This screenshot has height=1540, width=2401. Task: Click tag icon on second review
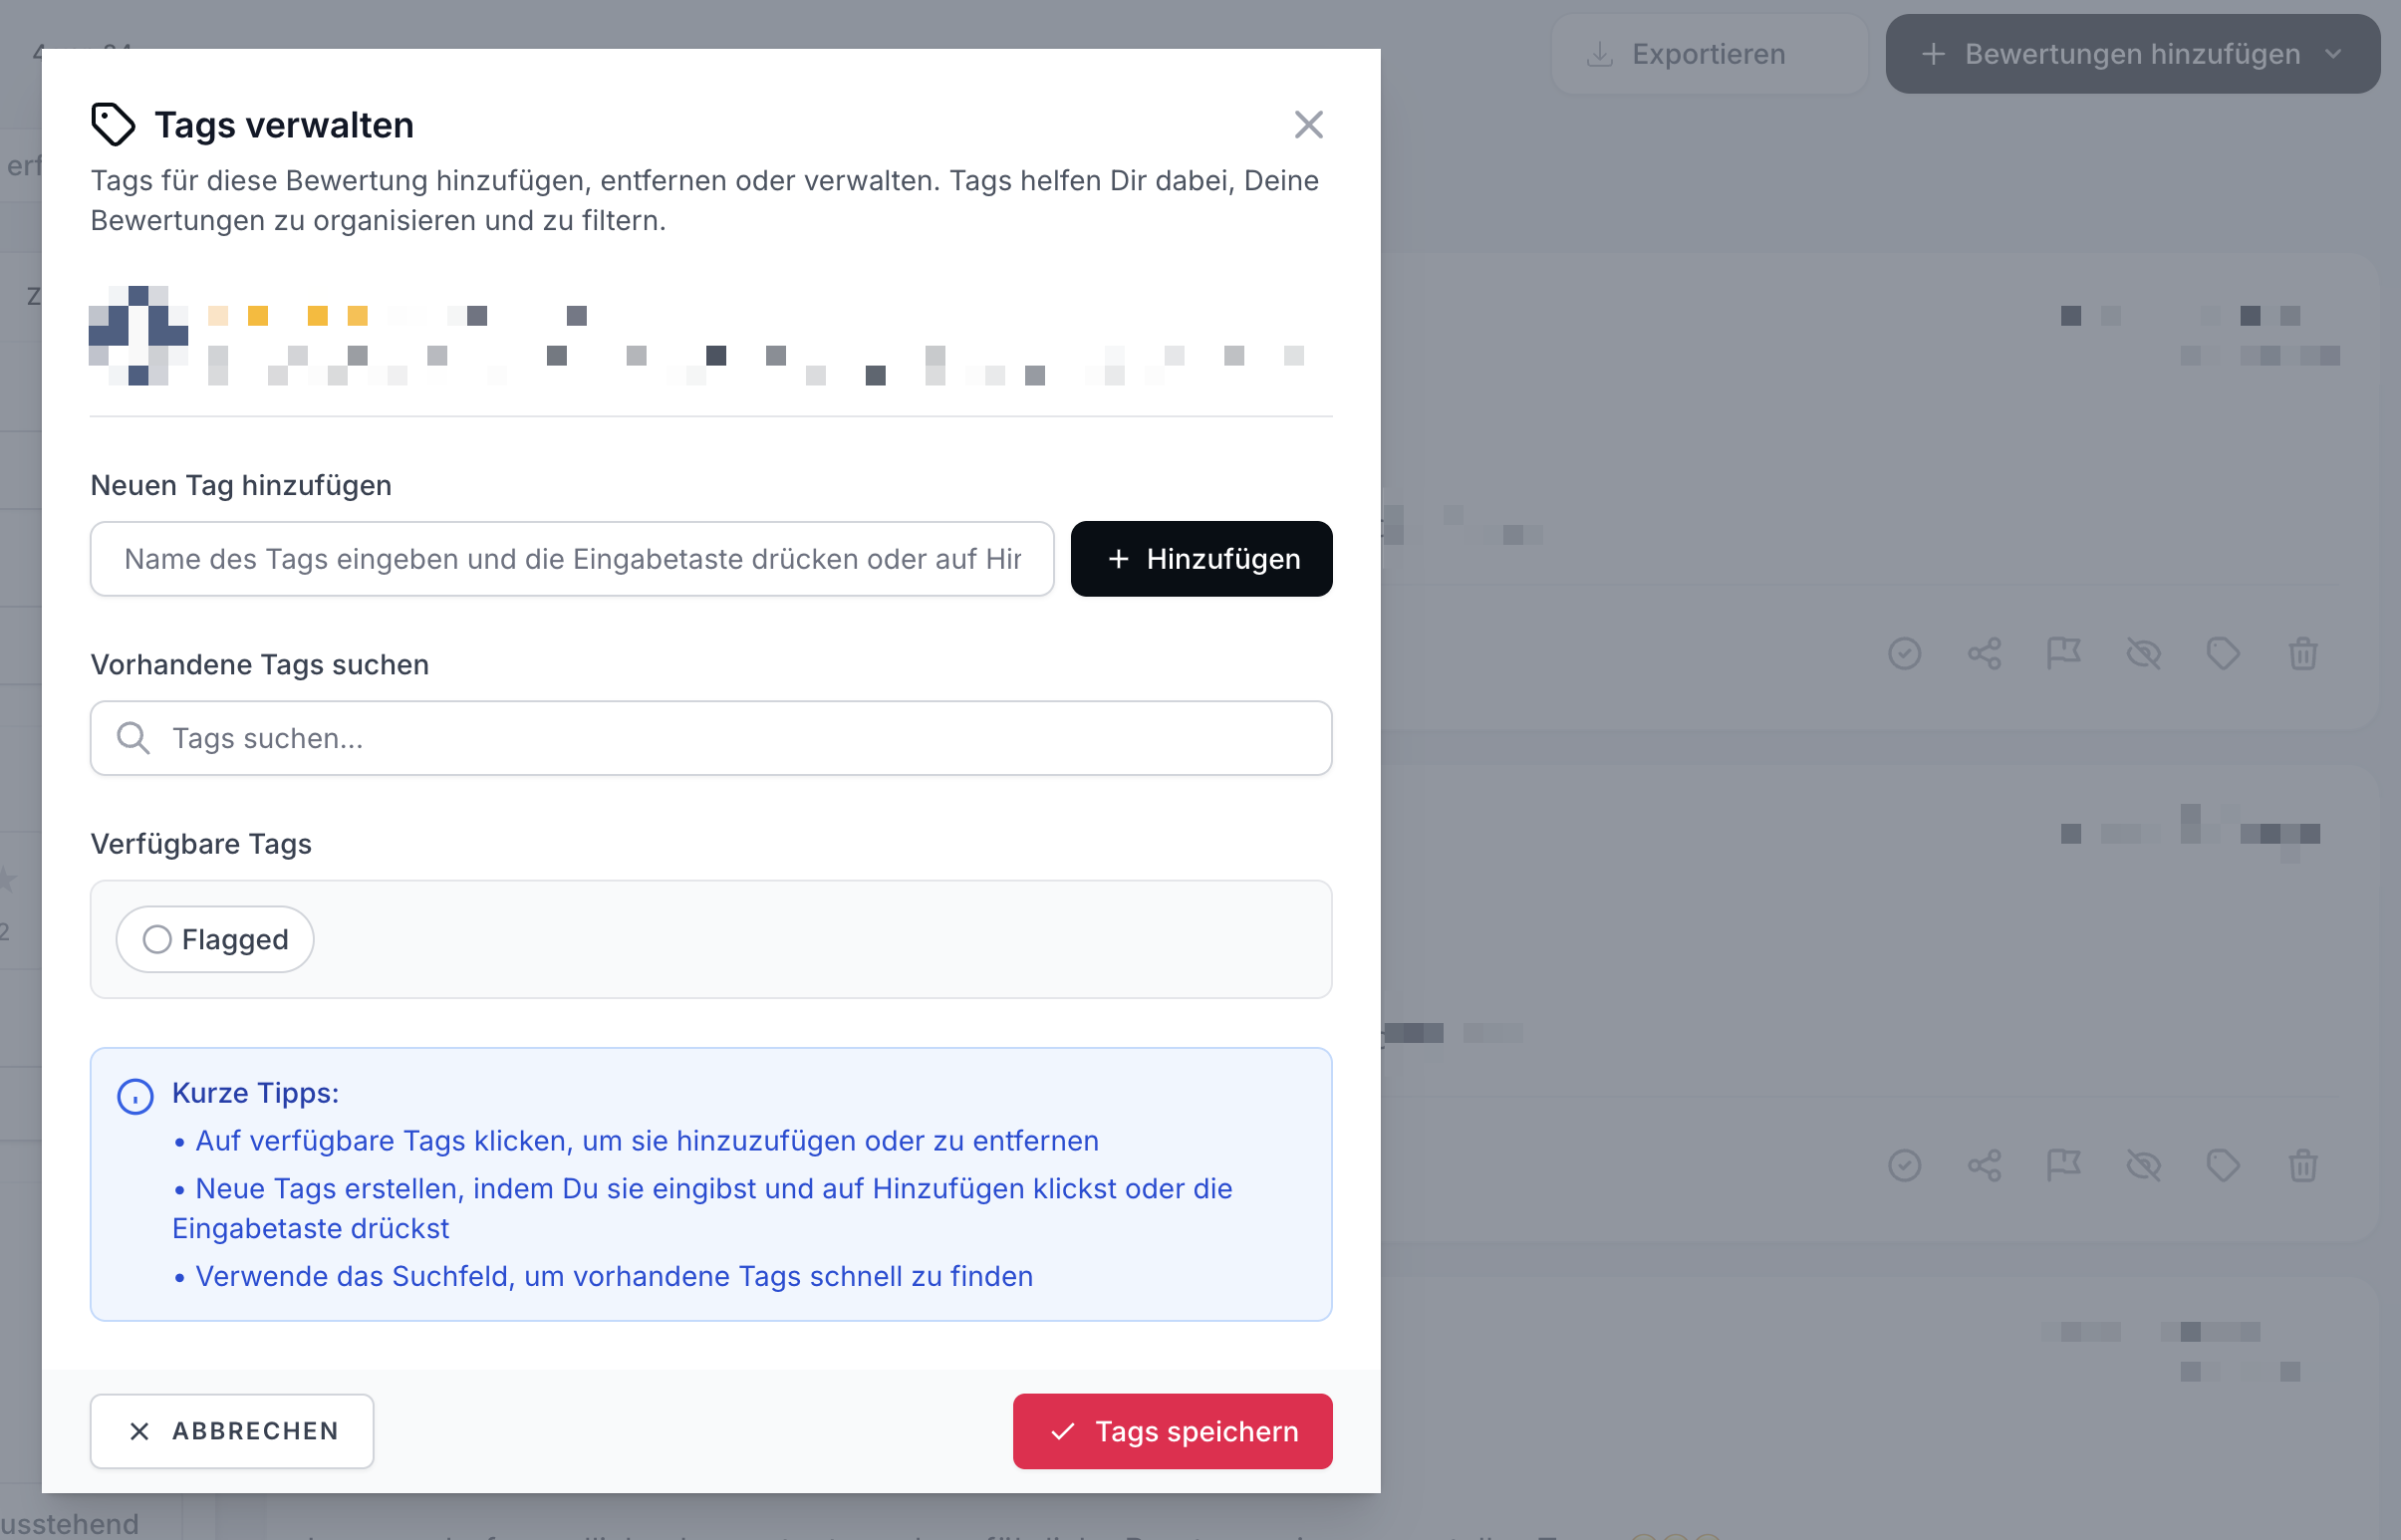tap(2223, 1166)
